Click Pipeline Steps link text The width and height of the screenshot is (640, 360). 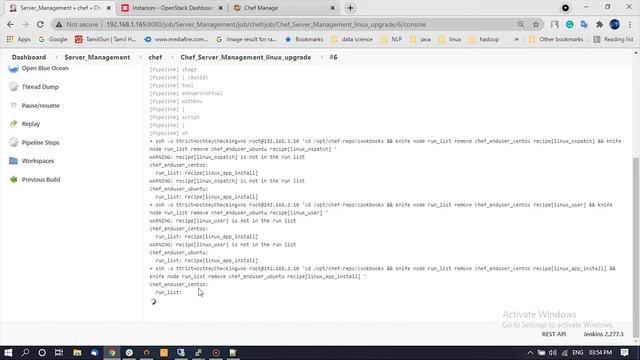coord(40,142)
